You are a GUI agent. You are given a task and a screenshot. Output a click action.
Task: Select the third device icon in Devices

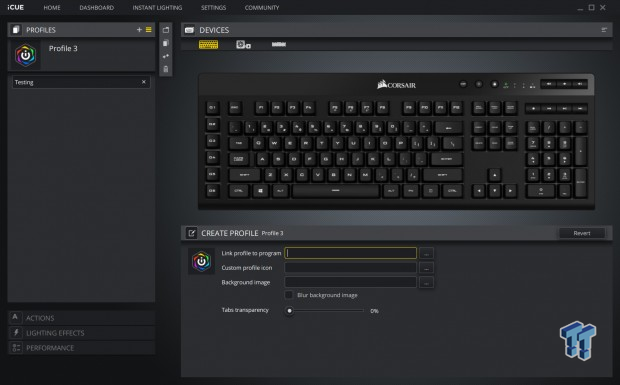pos(279,44)
